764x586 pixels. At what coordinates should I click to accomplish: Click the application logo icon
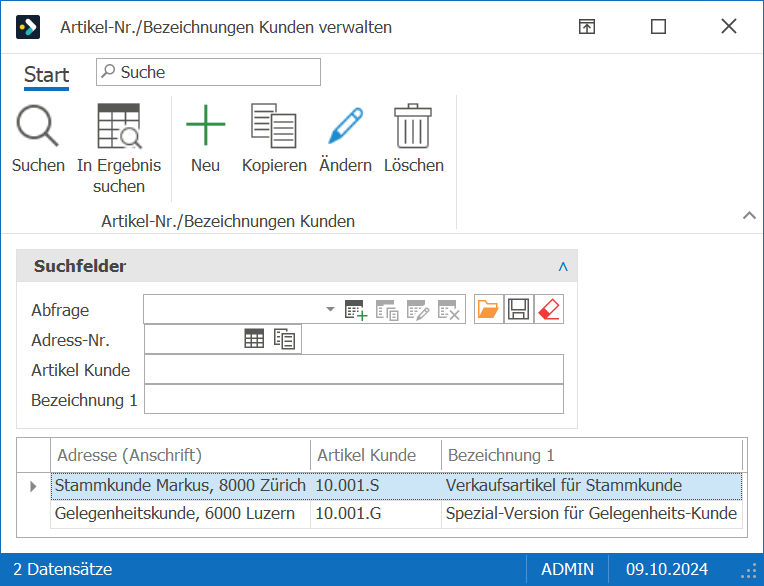(x=28, y=27)
